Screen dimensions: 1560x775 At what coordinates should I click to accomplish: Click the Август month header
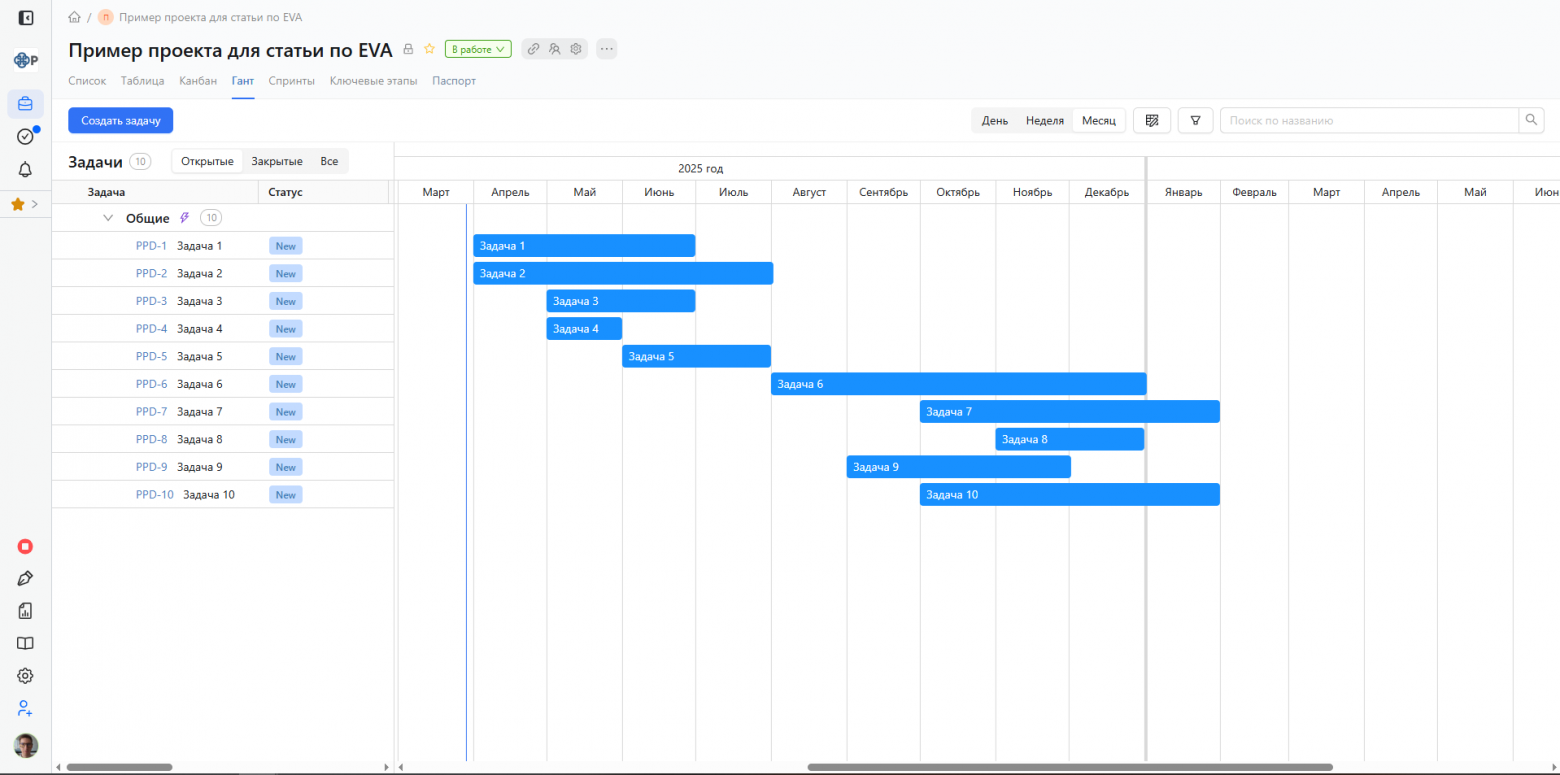[x=809, y=192]
